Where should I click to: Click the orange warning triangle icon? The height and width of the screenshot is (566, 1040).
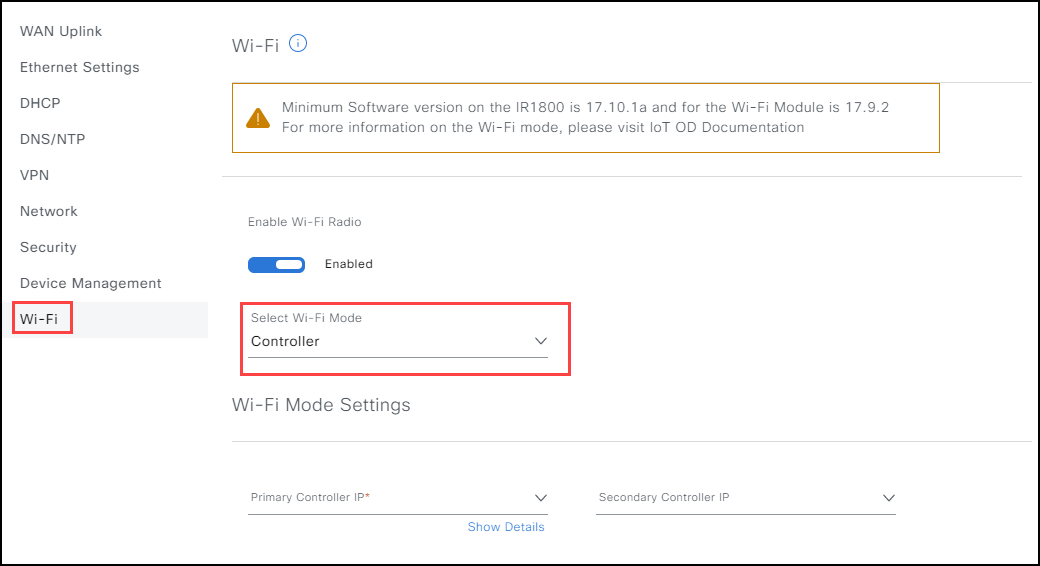tap(258, 118)
